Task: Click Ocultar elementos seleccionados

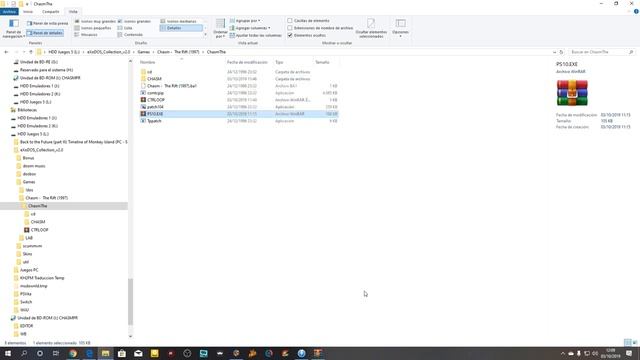Action: 371,29
